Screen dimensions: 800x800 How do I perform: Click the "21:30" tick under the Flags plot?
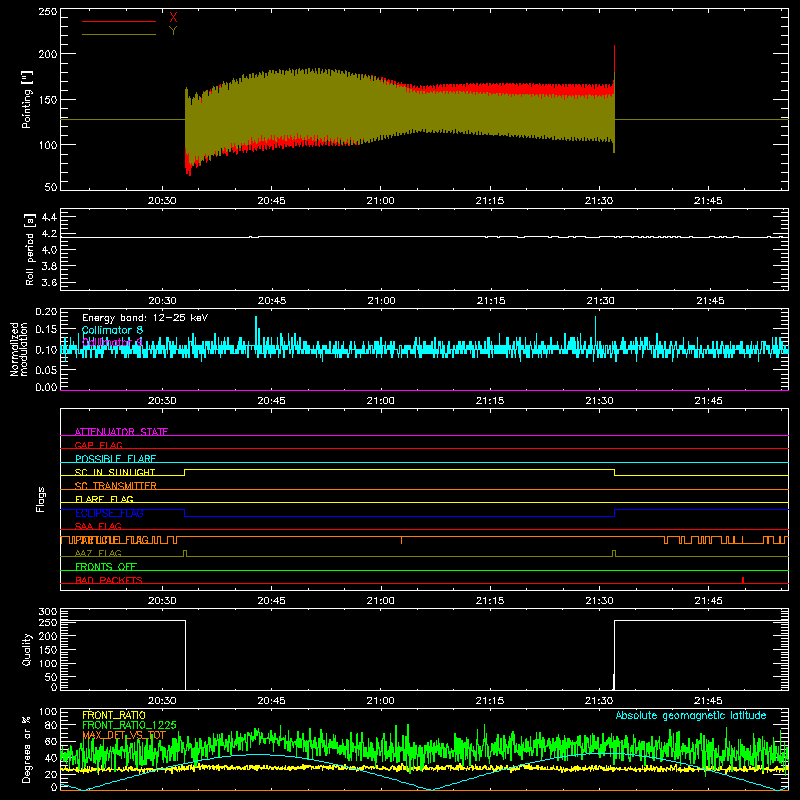599,601
